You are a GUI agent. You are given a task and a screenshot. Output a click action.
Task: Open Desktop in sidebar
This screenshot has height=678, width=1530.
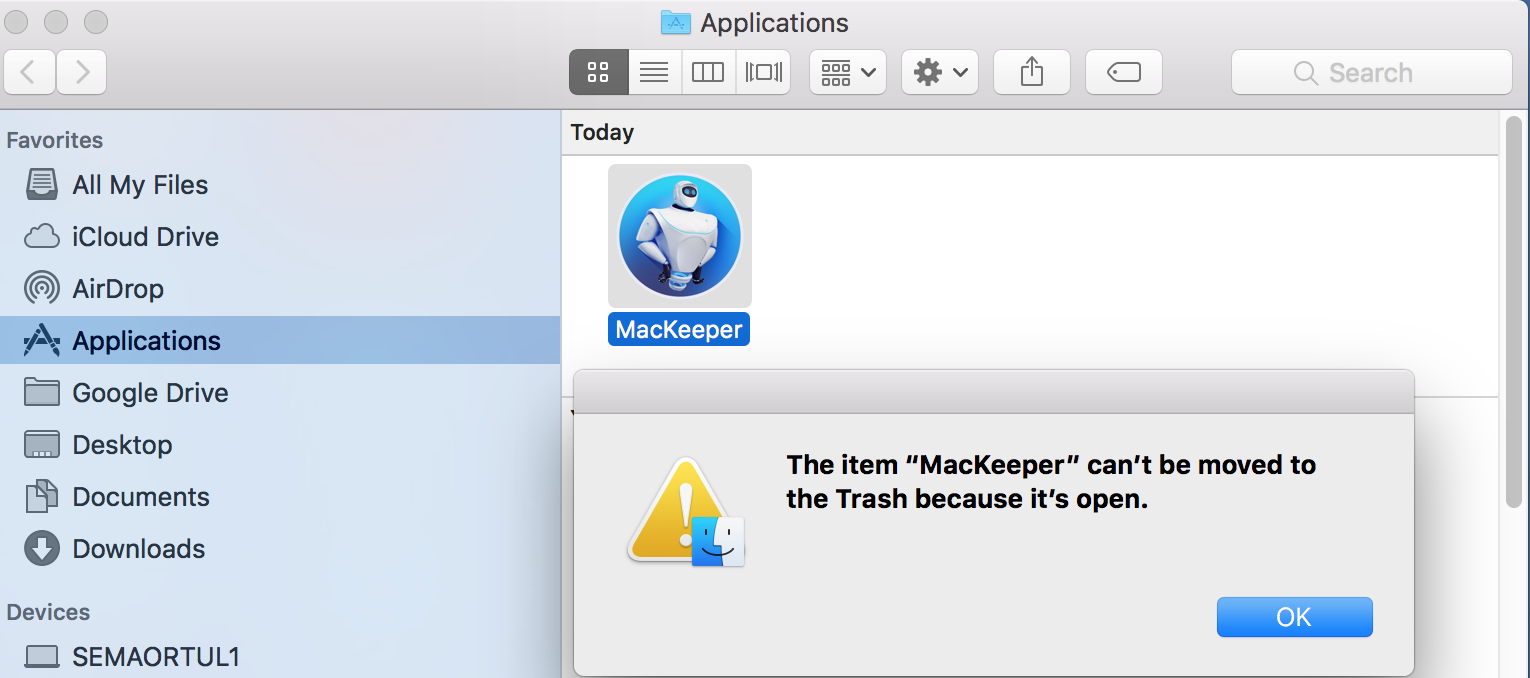click(x=280, y=445)
